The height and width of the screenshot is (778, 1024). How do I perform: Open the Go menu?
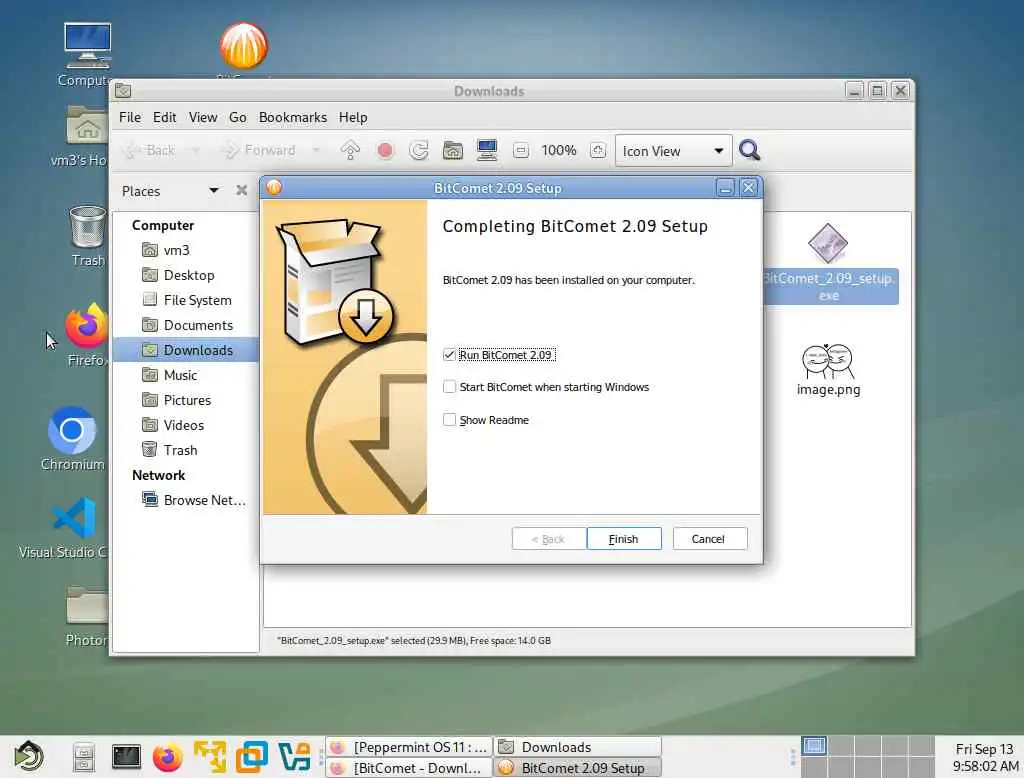pyautogui.click(x=238, y=118)
